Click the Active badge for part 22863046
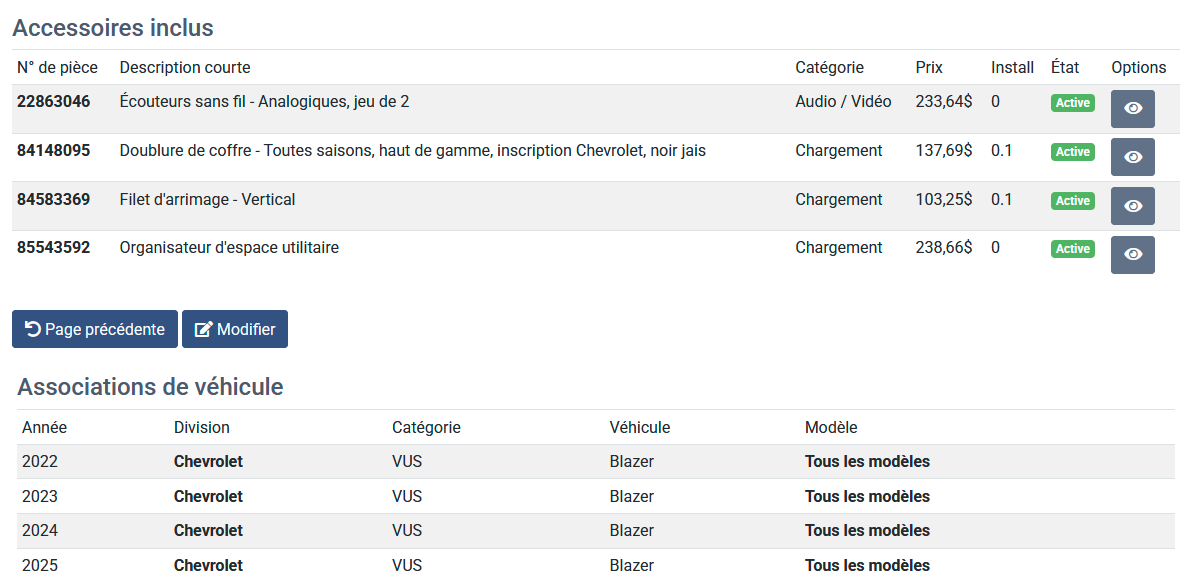The image size is (1191, 583). point(1072,103)
